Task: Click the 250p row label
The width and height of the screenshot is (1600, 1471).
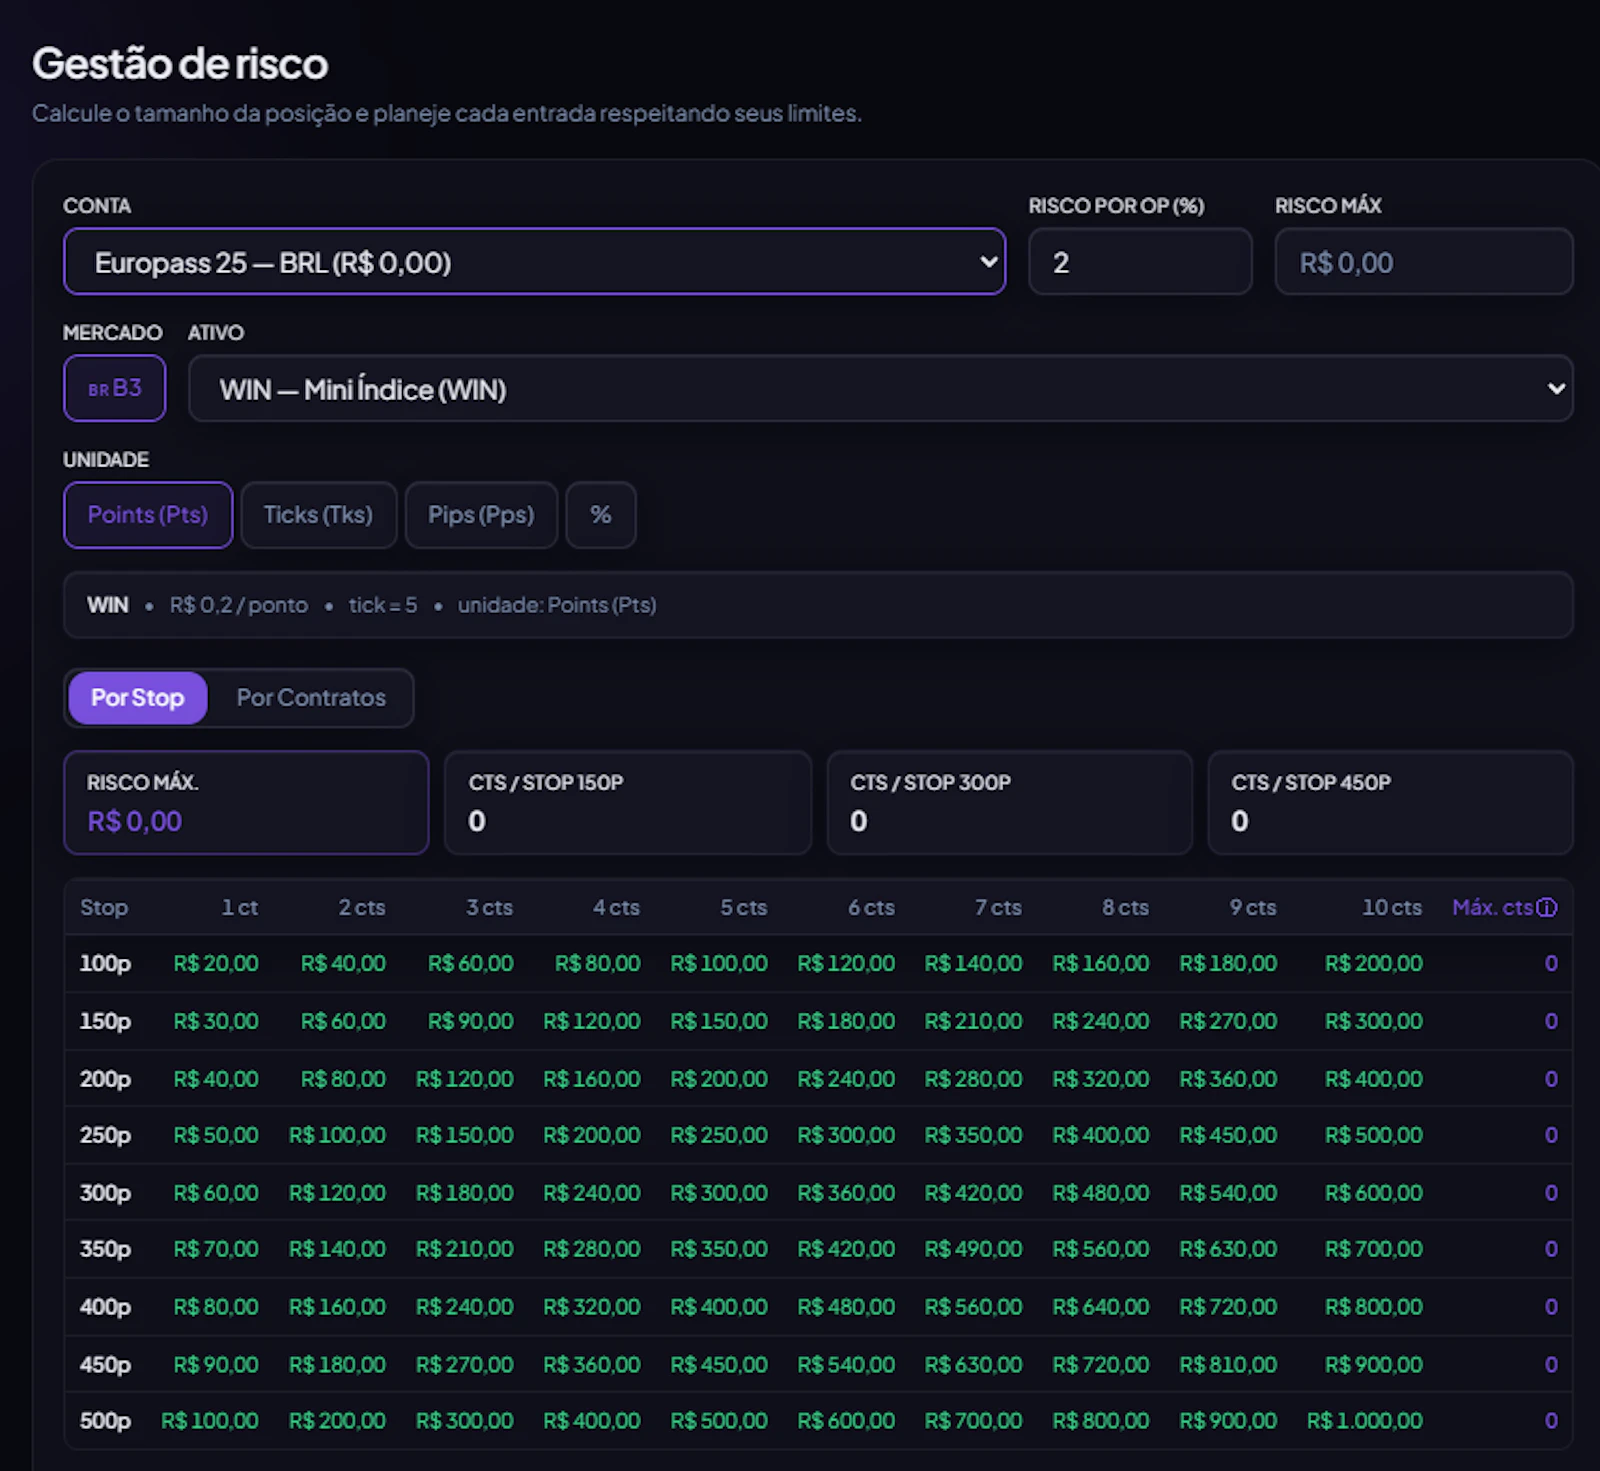Action: pos(105,1136)
